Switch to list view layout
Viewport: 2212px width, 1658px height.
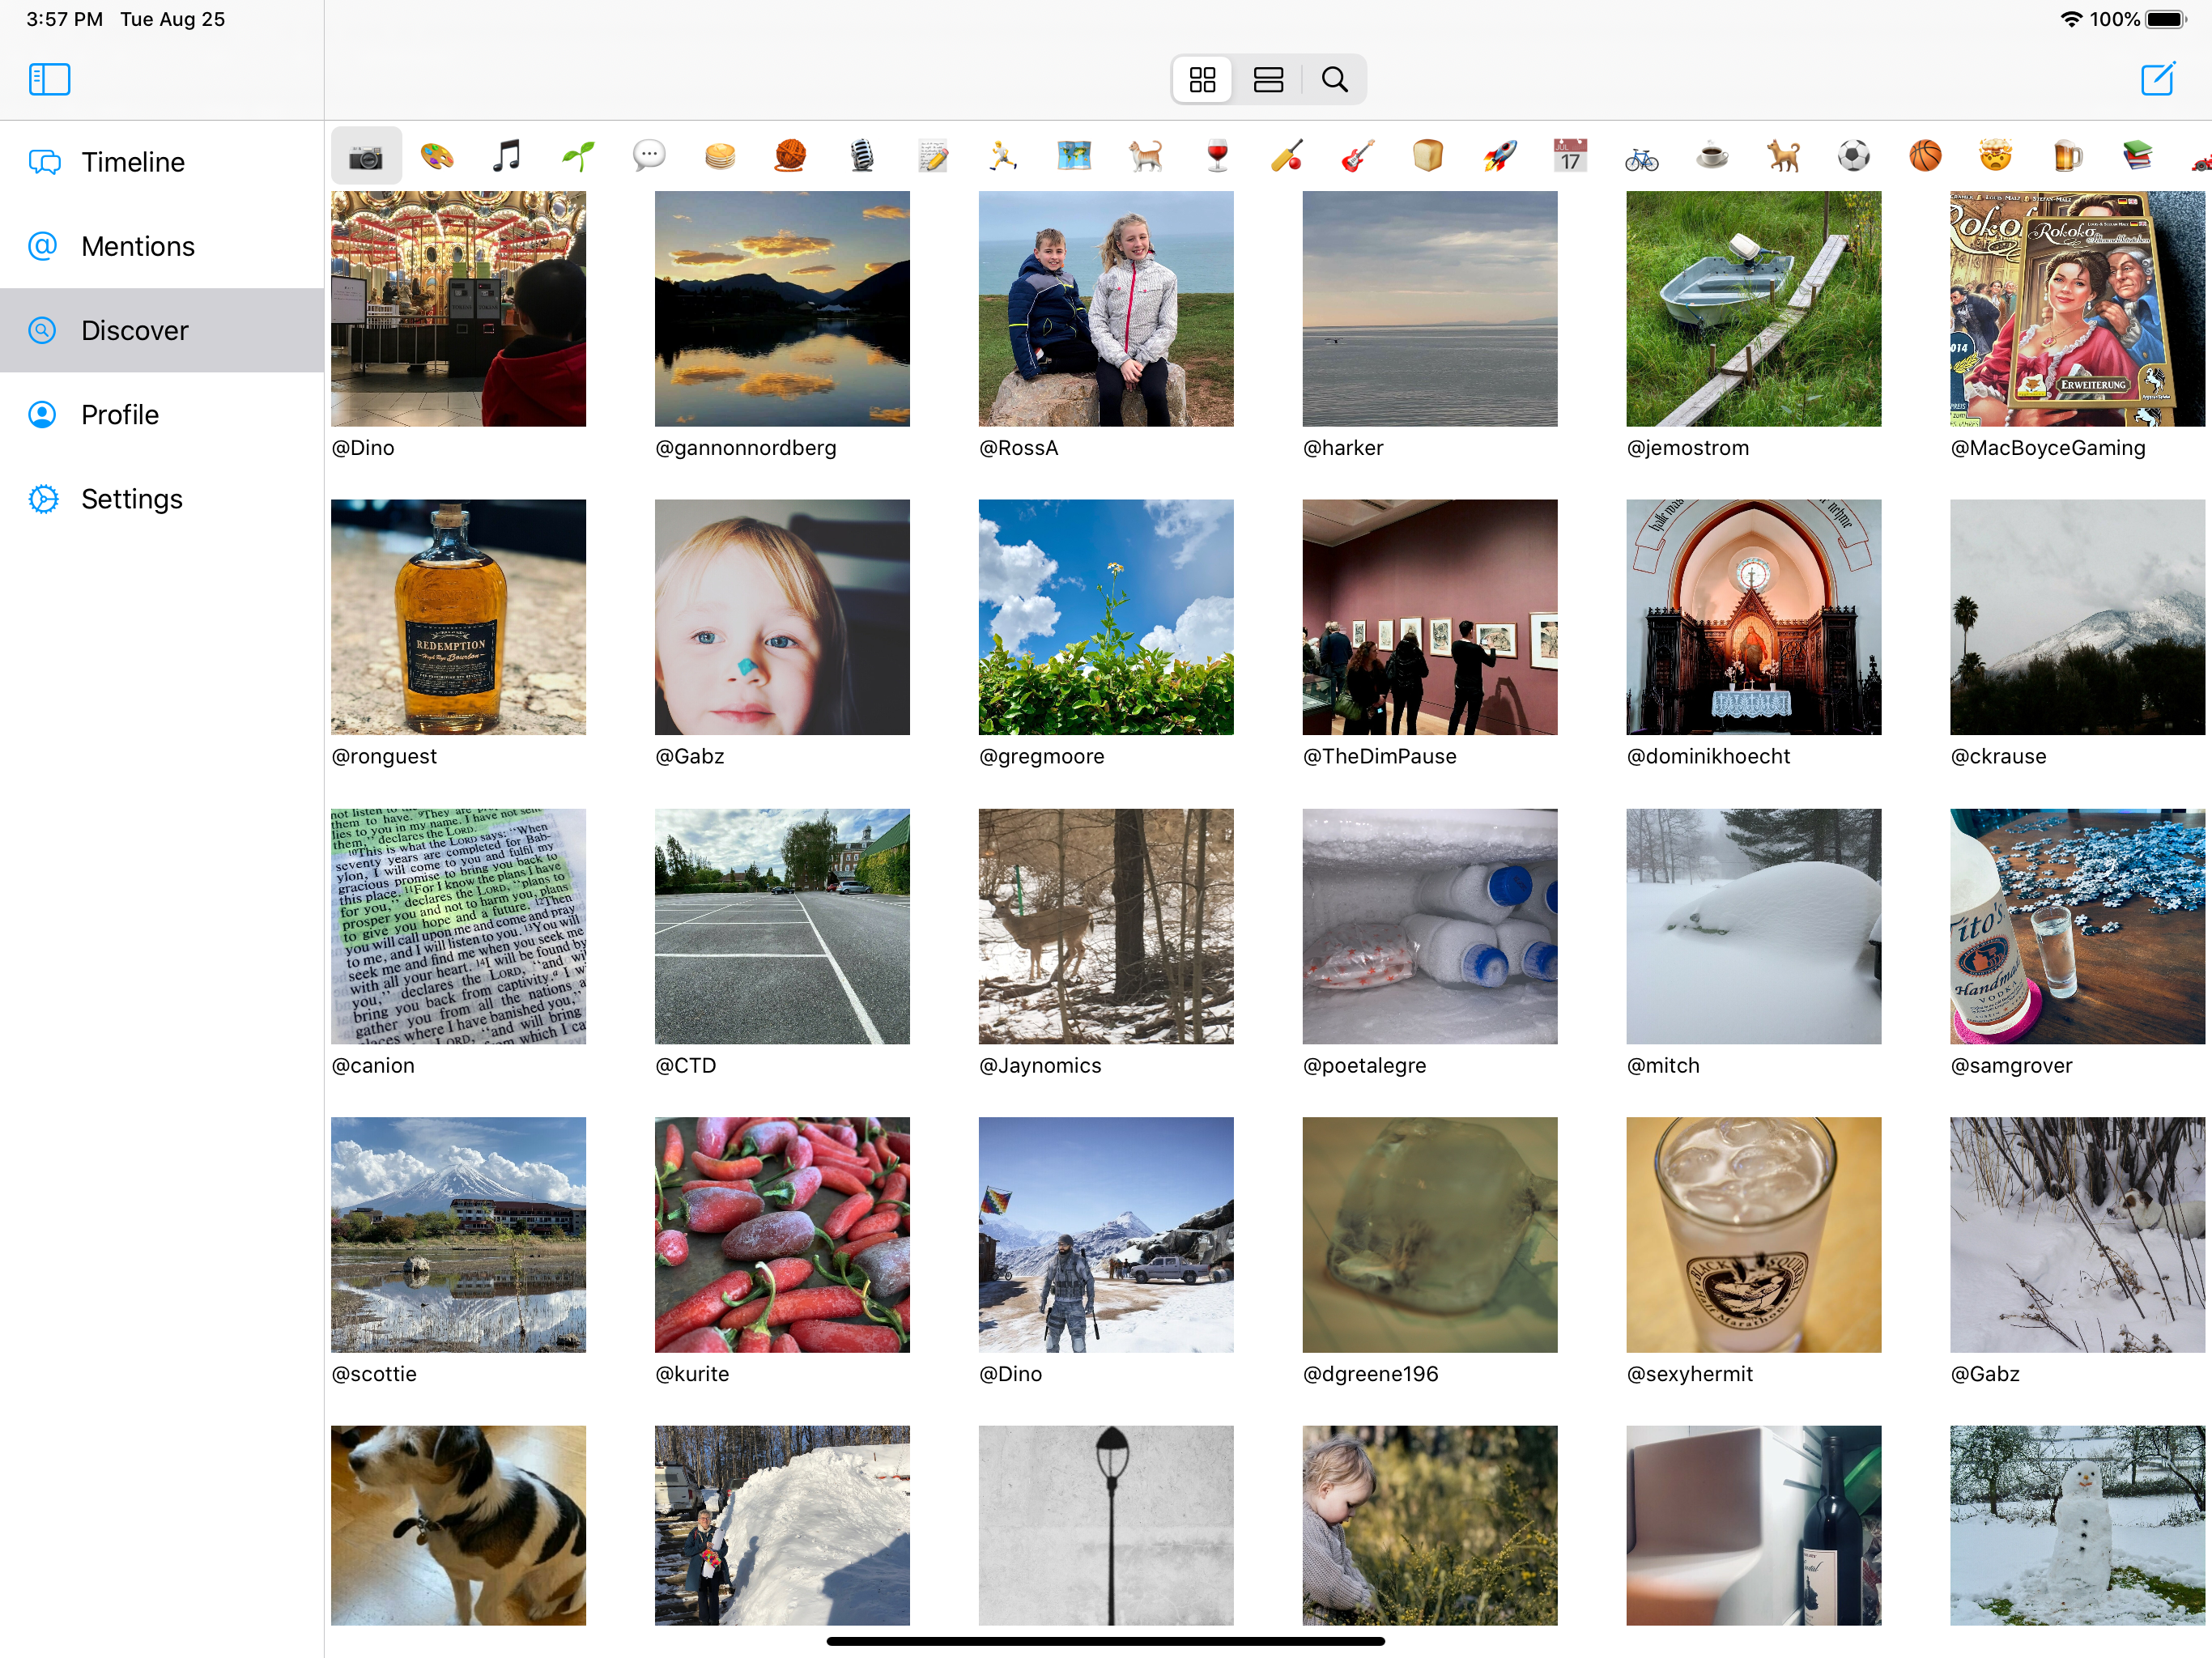(1268, 79)
